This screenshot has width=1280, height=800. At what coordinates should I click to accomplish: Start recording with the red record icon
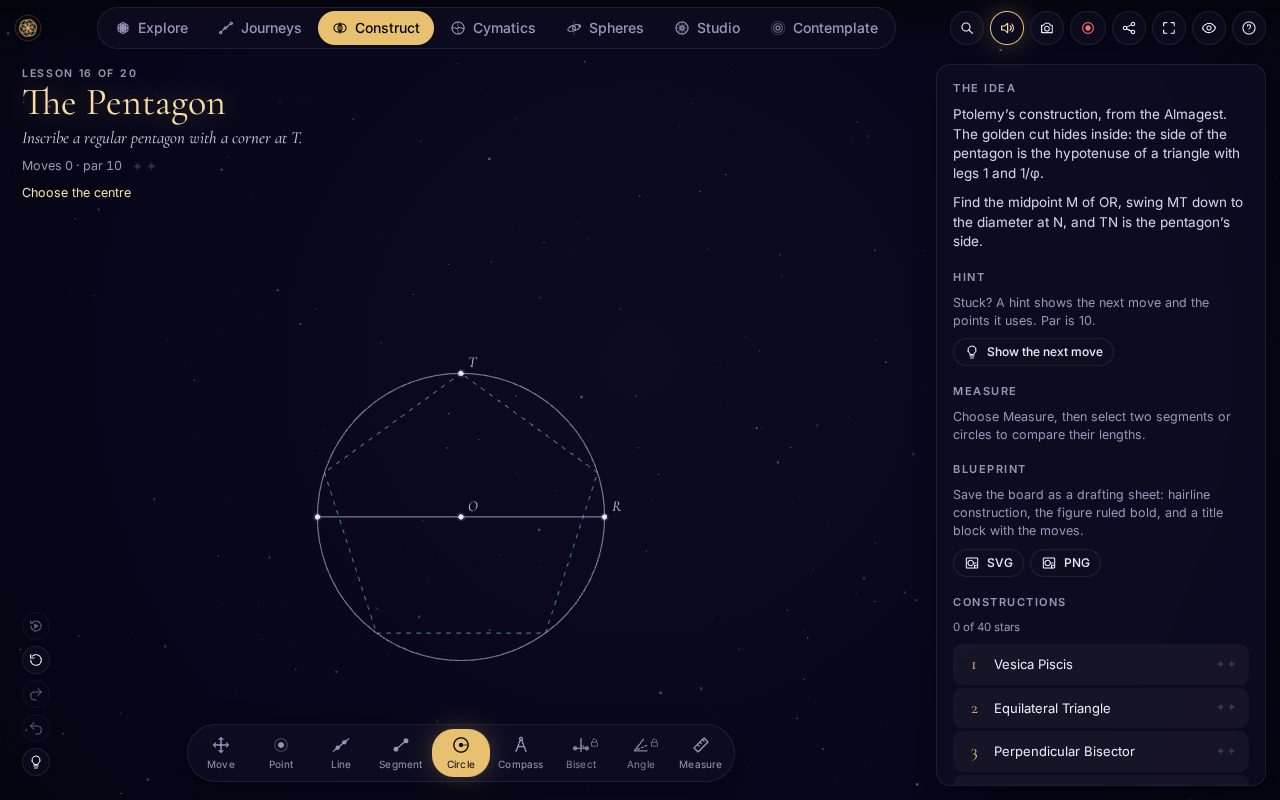[x=1088, y=28]
